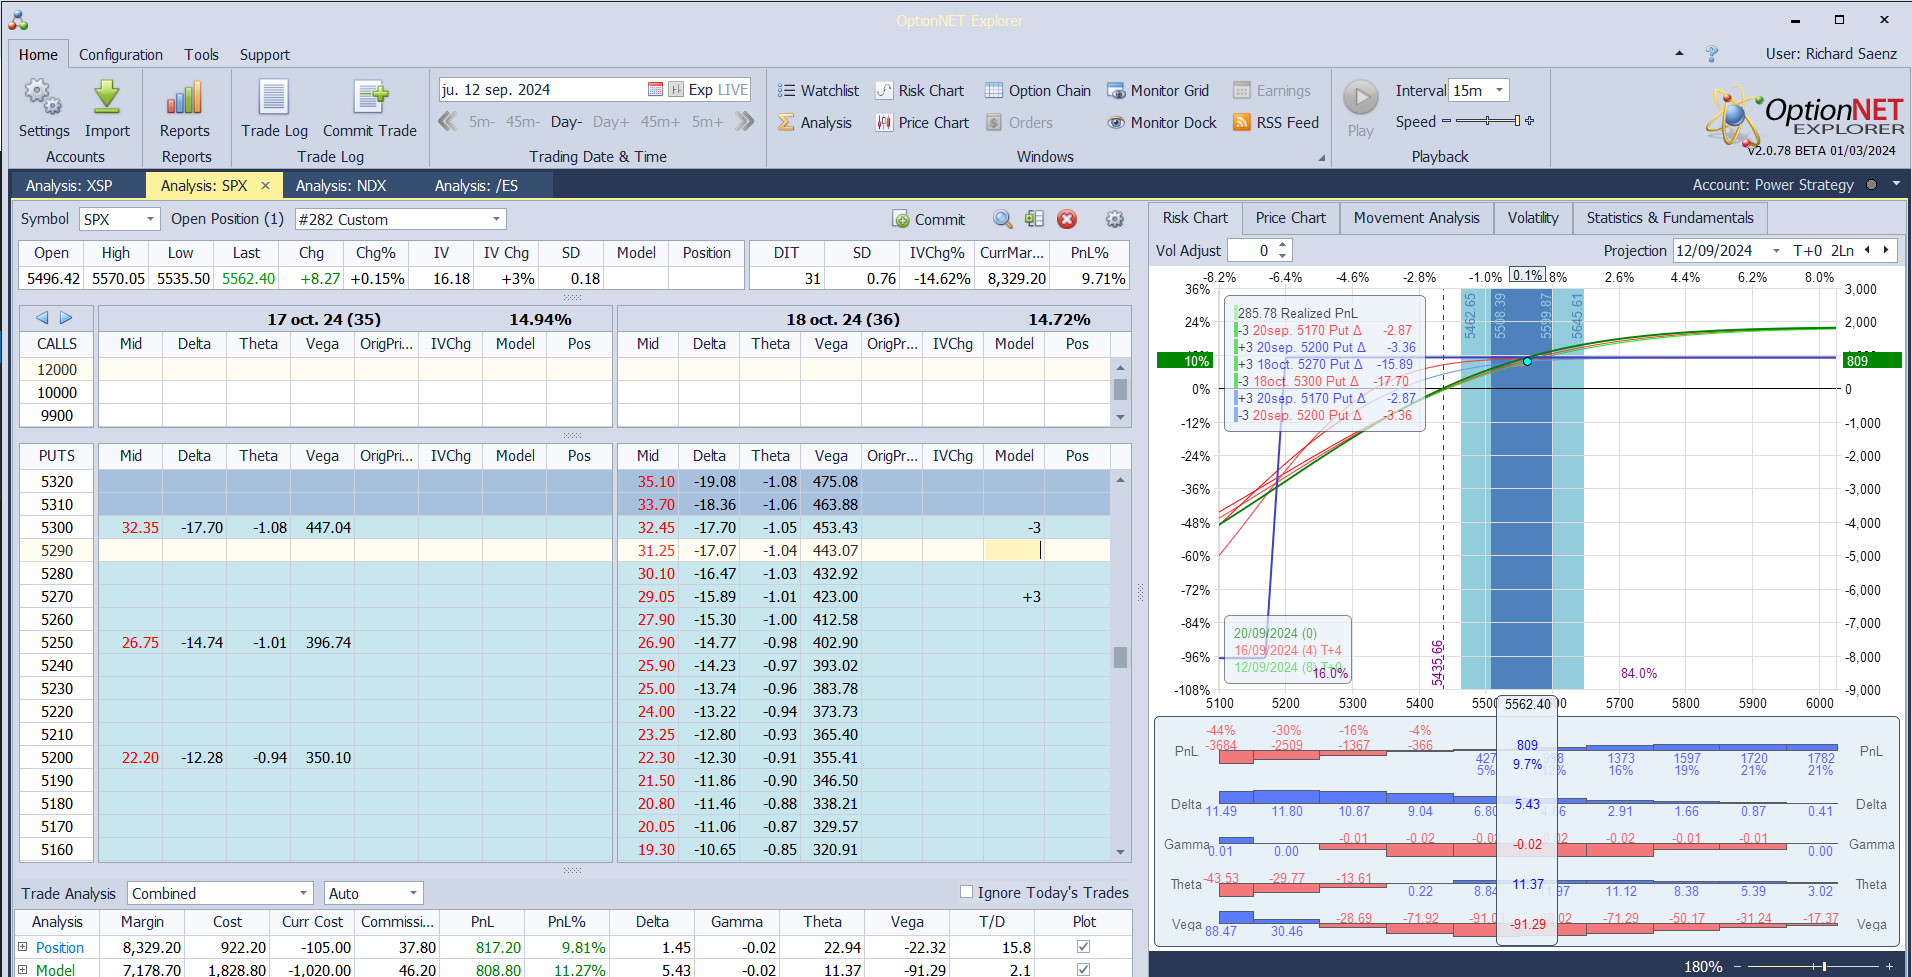This screenshot has width=1912, height=977.
Task: Open the Price Chart window
Action: [922, 123]
